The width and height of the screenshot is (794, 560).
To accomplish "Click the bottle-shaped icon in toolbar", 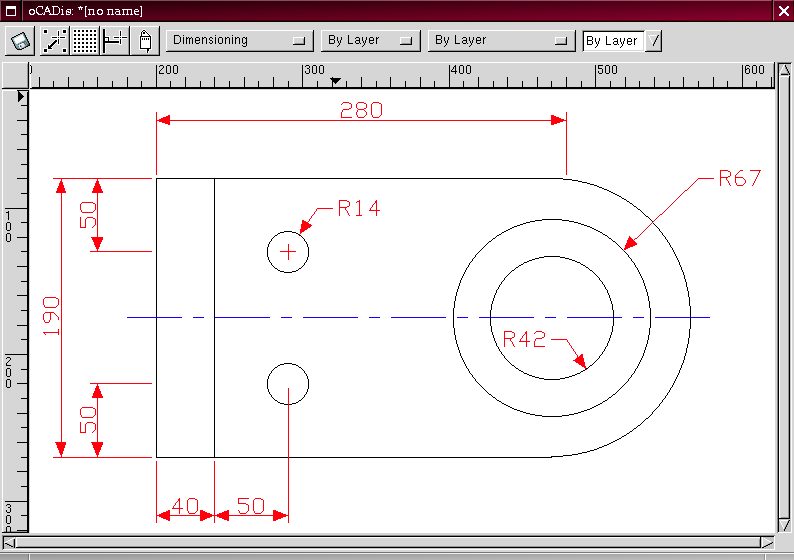I will point(145,41).
